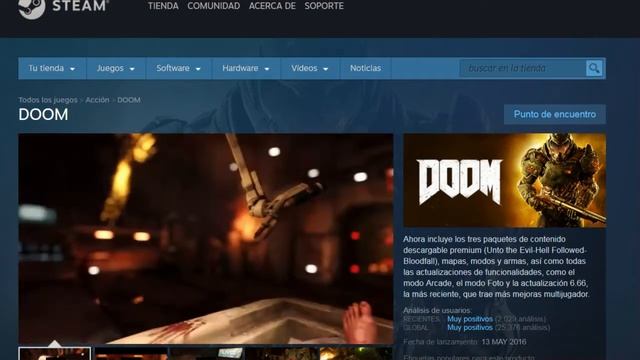The image size is (640, 360).
Task: Select the fifth media thumbnail
Action: tap(356, 353)
